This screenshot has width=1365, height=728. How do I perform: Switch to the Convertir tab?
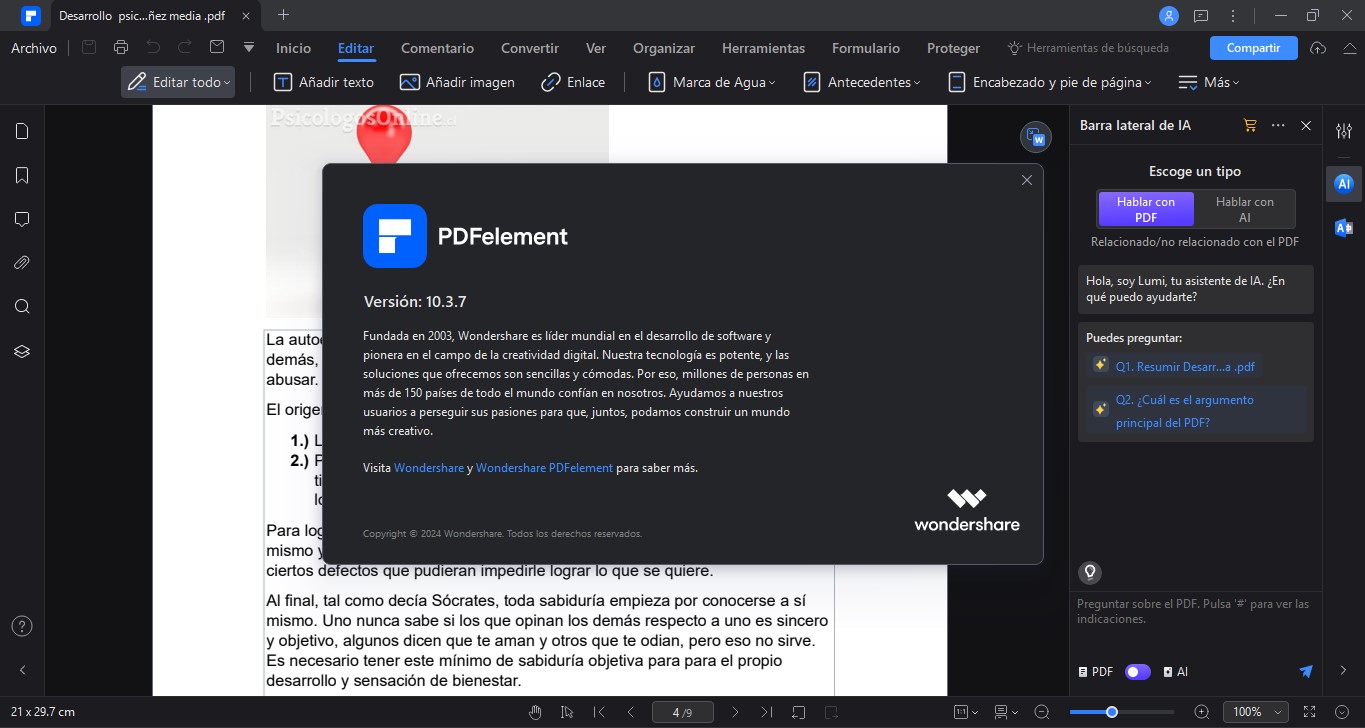click(x=529, y=47)
